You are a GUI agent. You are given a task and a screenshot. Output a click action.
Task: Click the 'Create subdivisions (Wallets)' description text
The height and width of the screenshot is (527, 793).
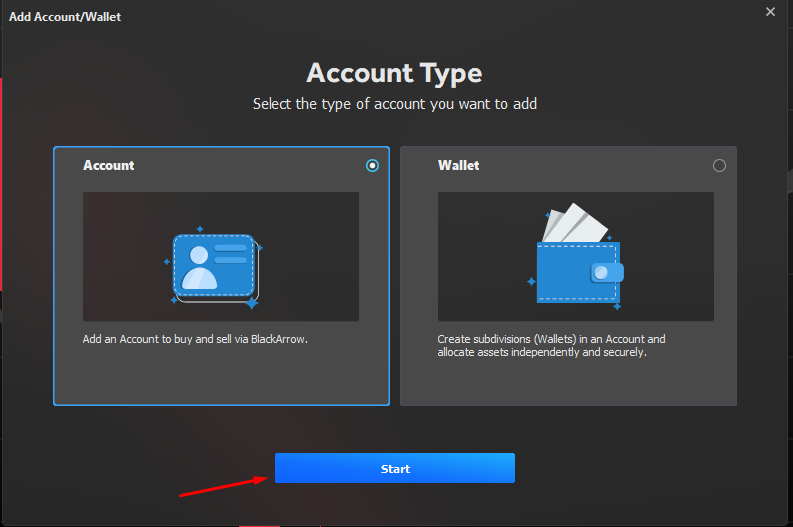(551, 340)
